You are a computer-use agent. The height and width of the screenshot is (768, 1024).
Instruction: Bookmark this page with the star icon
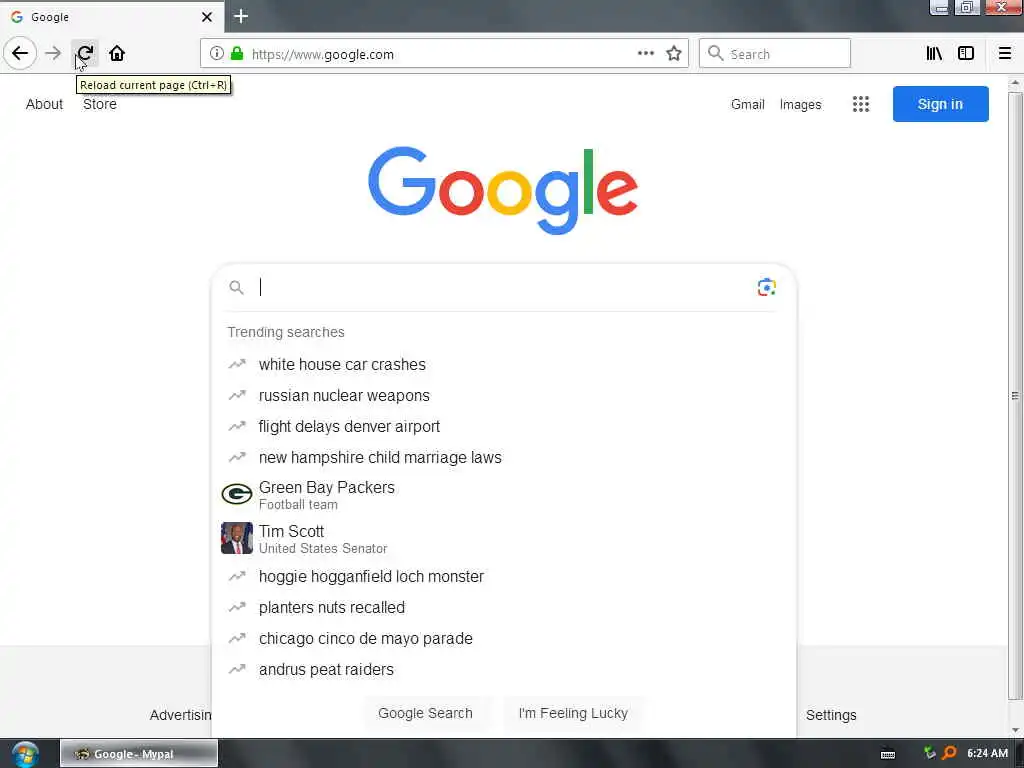click(x=674, y=54)
